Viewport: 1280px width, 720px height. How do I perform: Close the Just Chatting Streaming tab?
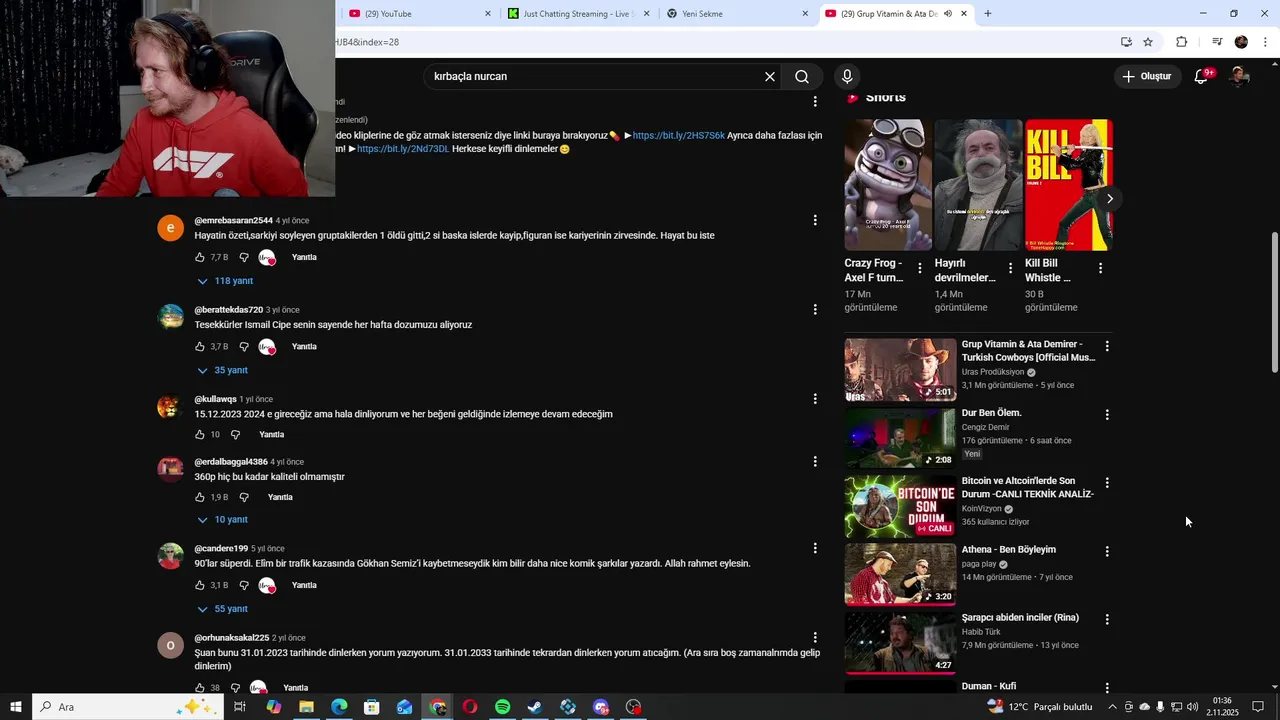click(646, 14)
